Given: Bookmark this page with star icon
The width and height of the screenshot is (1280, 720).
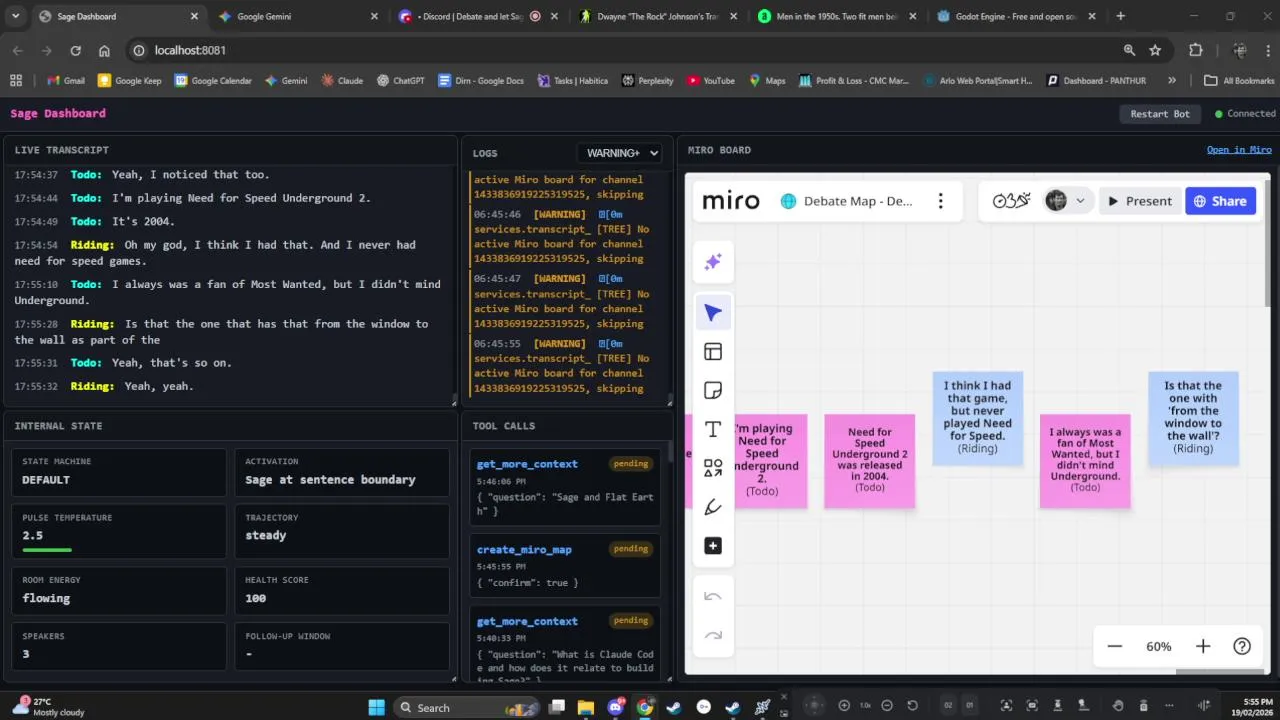Looking at the screenshot, I should 1155,50.
